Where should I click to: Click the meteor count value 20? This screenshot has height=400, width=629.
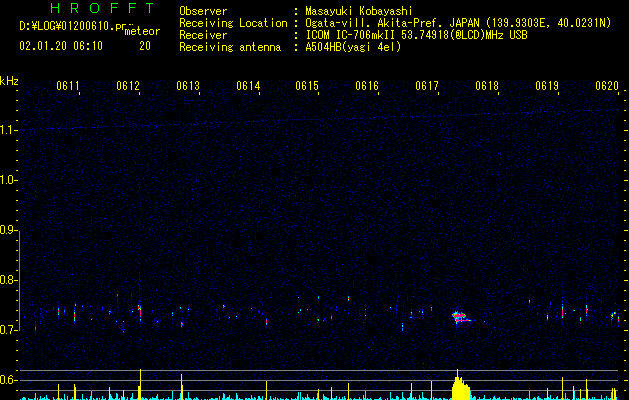coord(145,46)
